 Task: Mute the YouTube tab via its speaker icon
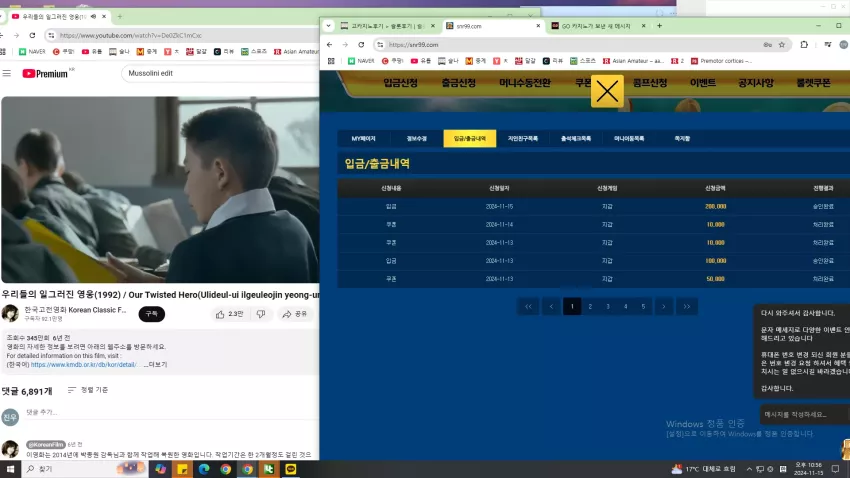pos(93,17)
